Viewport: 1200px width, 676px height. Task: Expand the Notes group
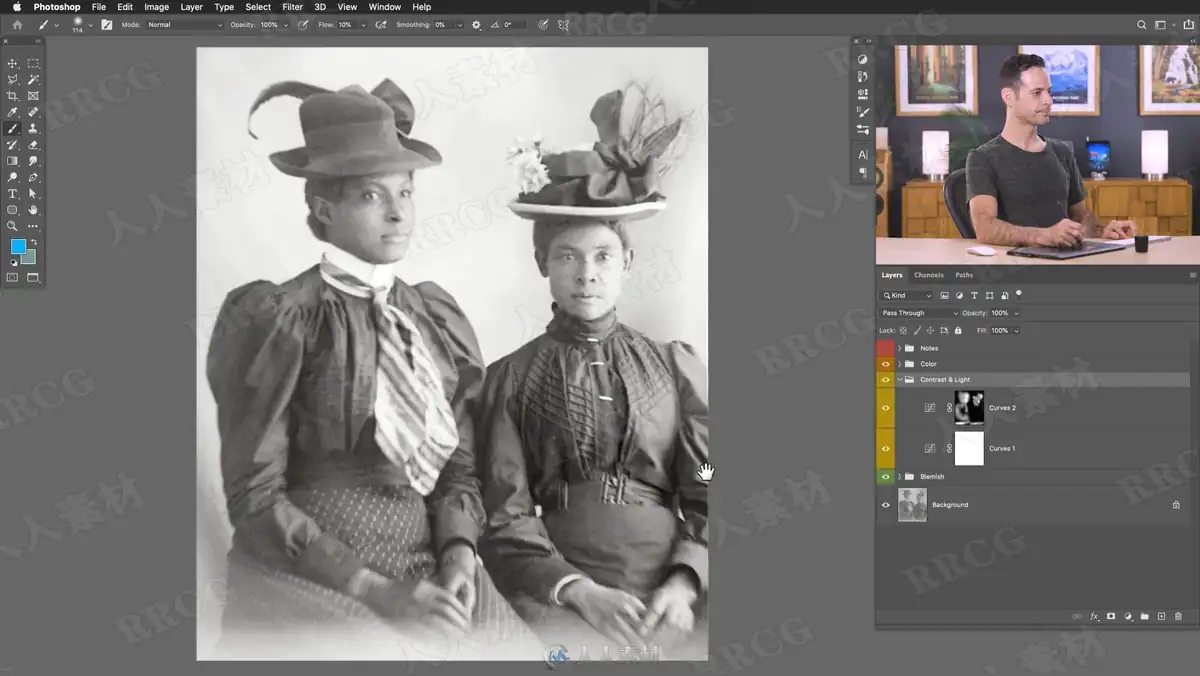pos(900,348)
